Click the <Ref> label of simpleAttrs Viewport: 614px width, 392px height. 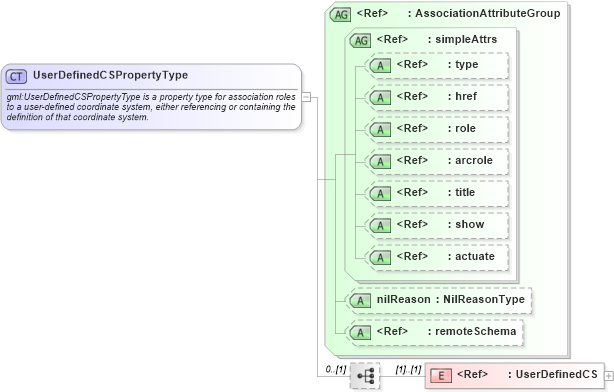tap(392, 39)
